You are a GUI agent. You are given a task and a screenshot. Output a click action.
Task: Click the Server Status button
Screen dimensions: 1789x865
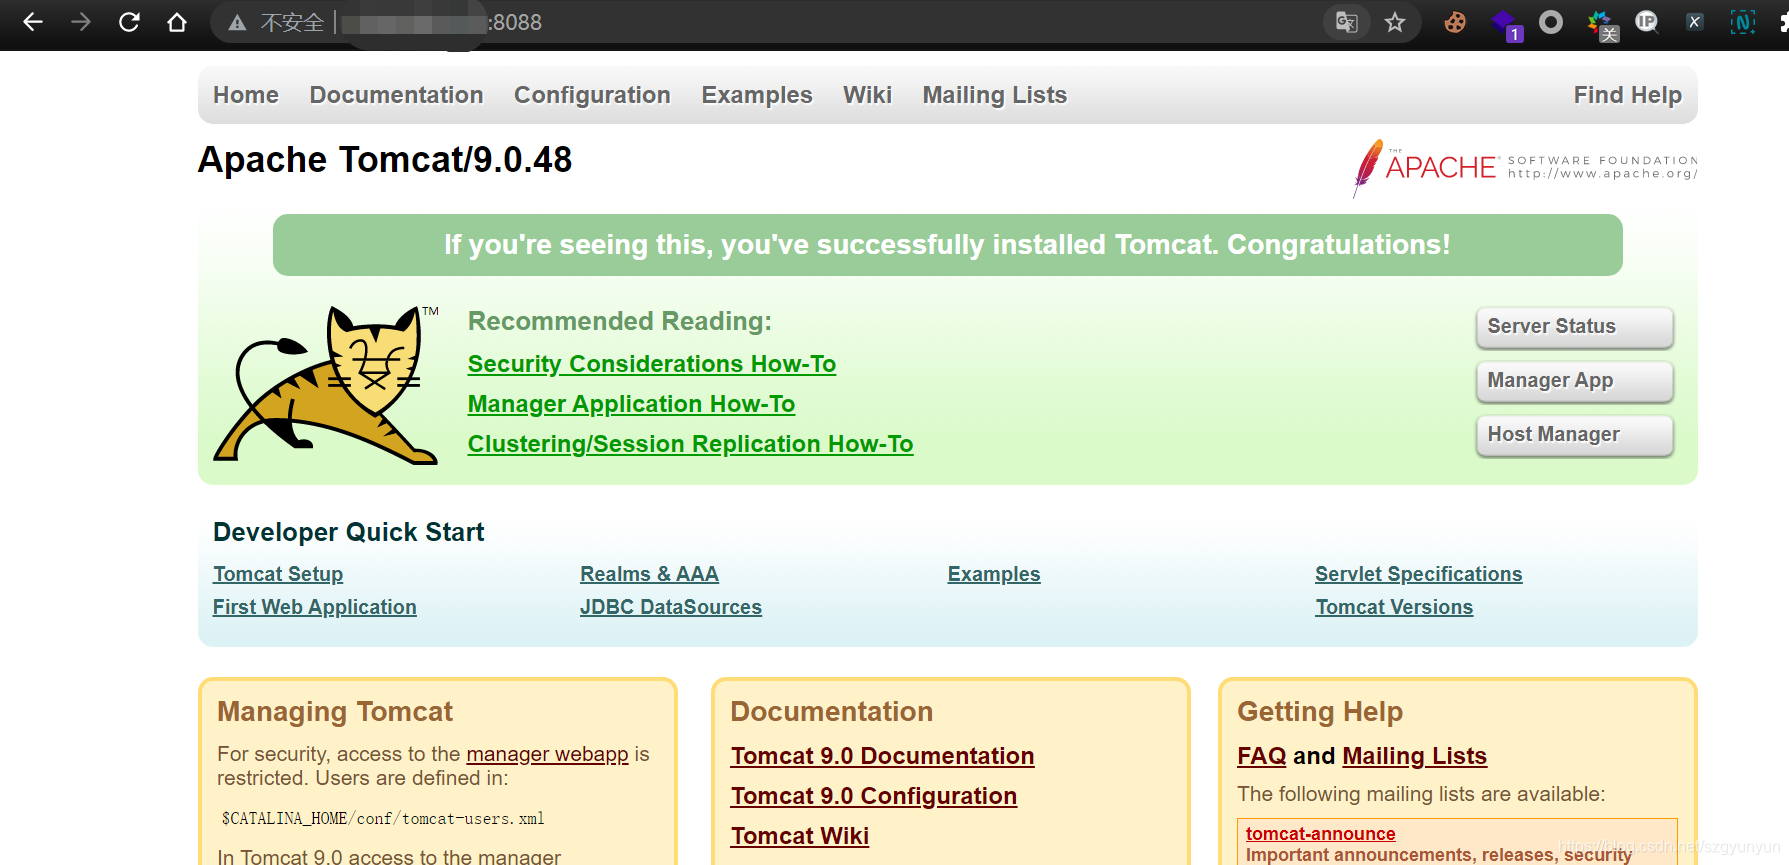tap(1574, 327)
